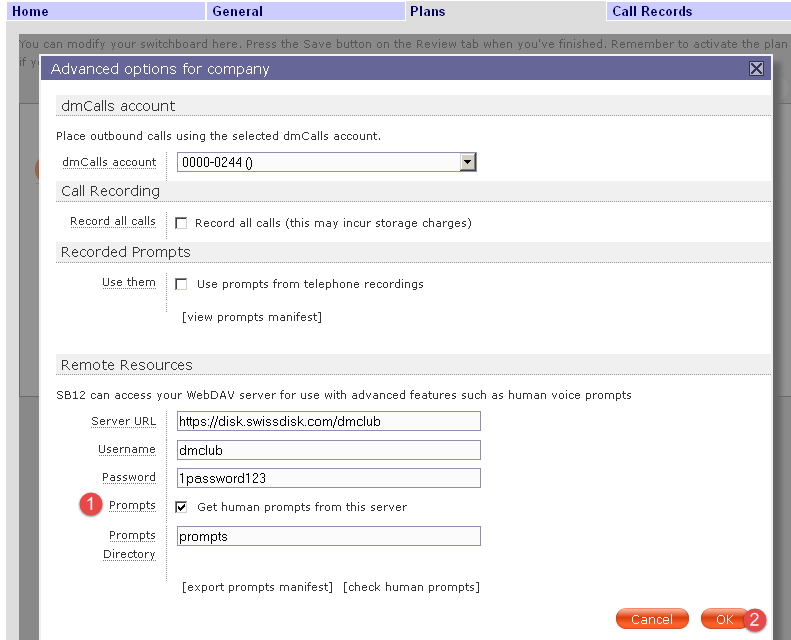
Task: Click the Record all calls label
Action: (112, 221)
